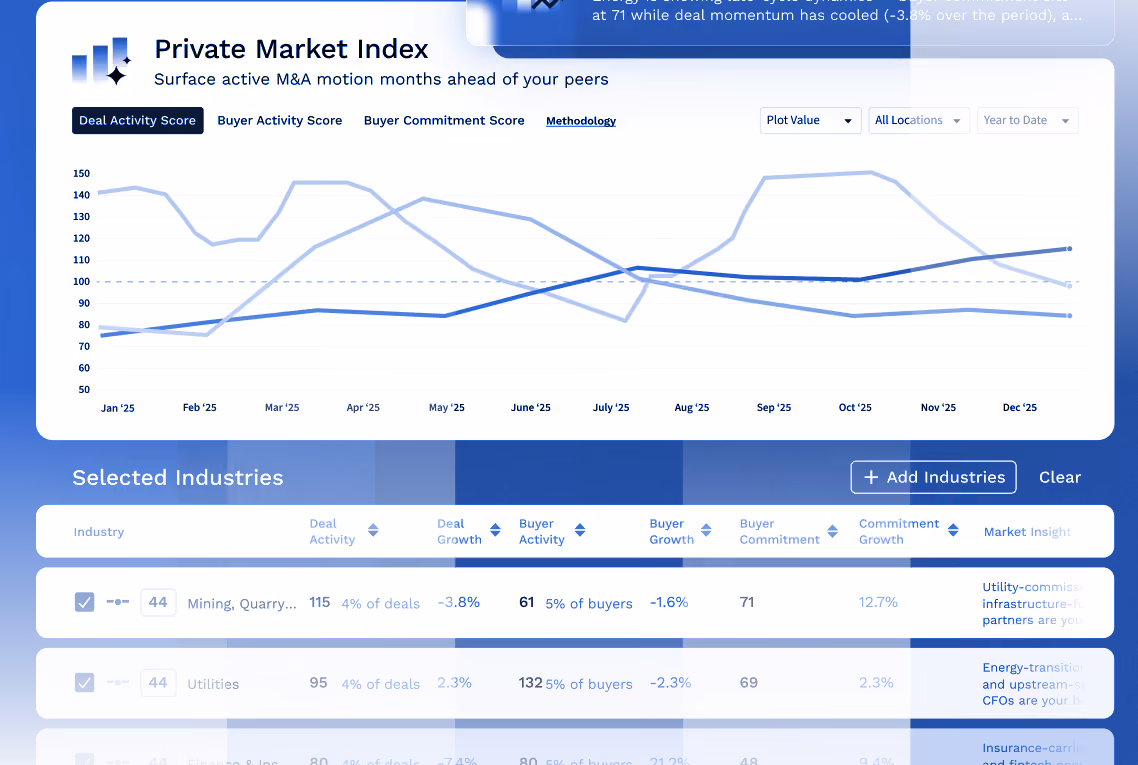Click Clear to reset selected industries
The width and height of the screenshot is (1138, 765).
pos(1060,478)
